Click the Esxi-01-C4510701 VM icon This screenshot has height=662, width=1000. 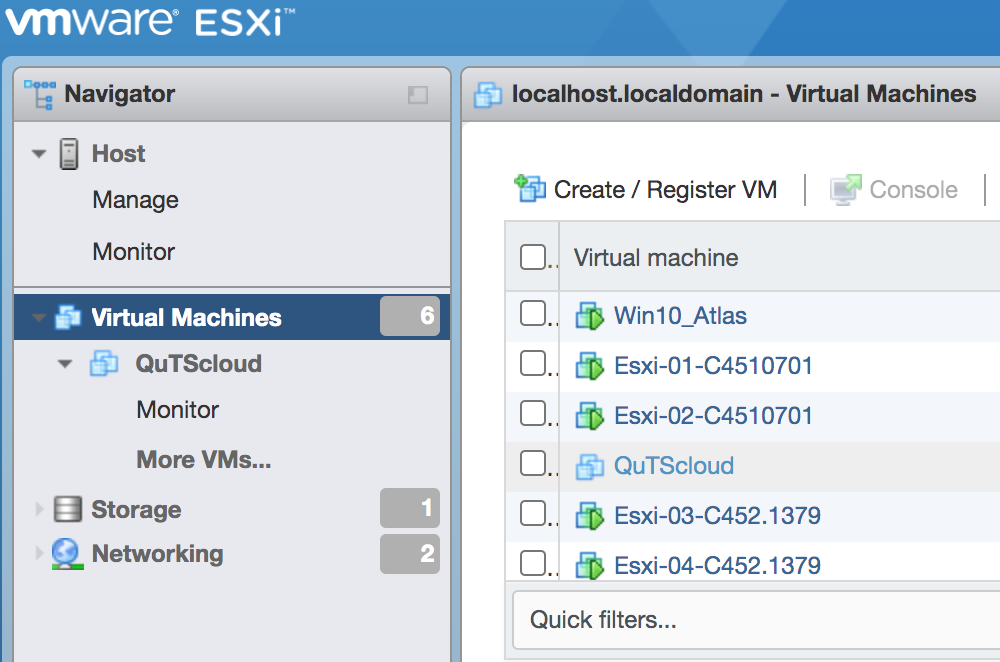590,366
